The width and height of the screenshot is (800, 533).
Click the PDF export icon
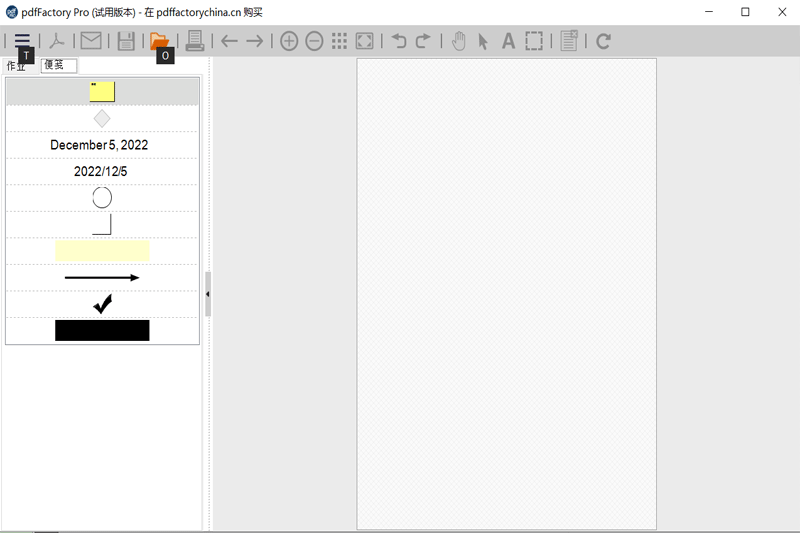59,41
